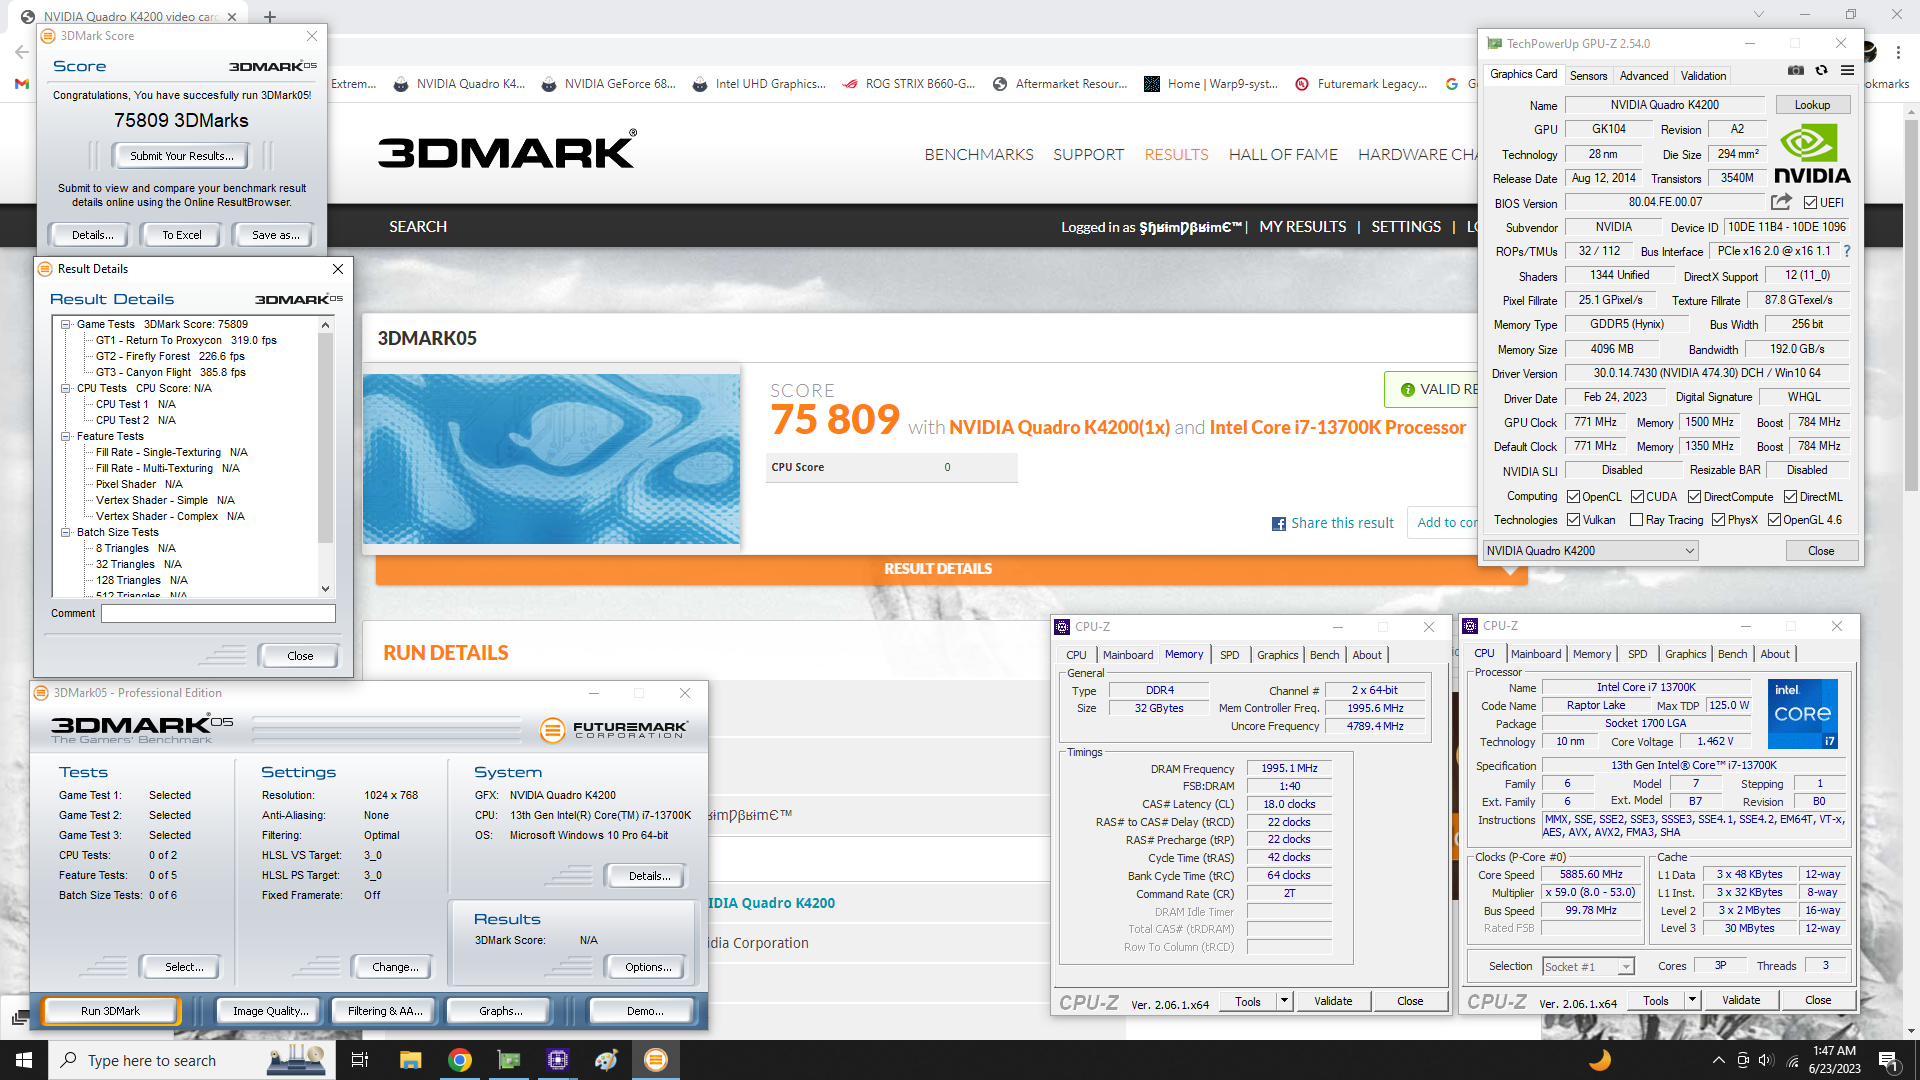Show hidden system tray icons chevron
Screen dimensions: 1920x1080
point(1718,1060)
